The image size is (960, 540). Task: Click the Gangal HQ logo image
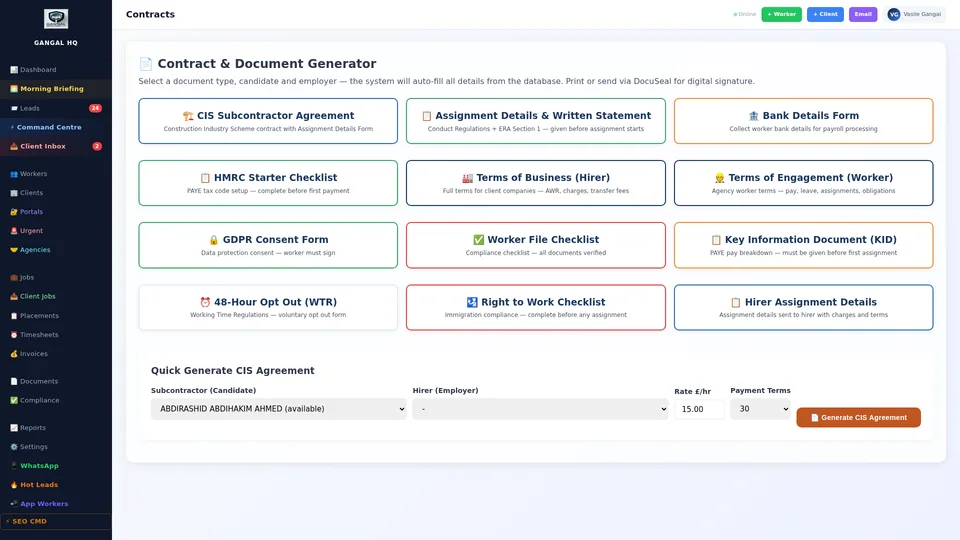tap(56, 19)
